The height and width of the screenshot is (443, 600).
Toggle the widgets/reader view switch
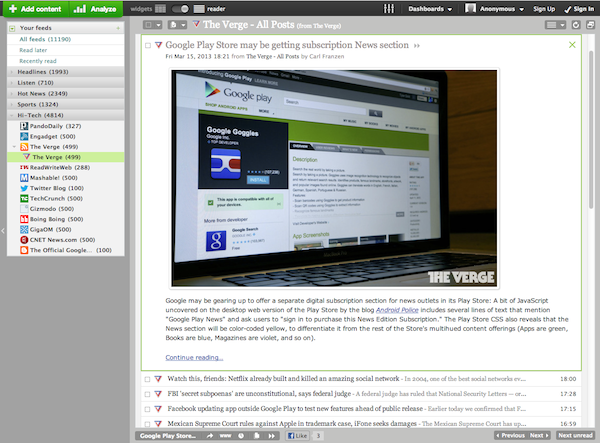tap(180, 9)
